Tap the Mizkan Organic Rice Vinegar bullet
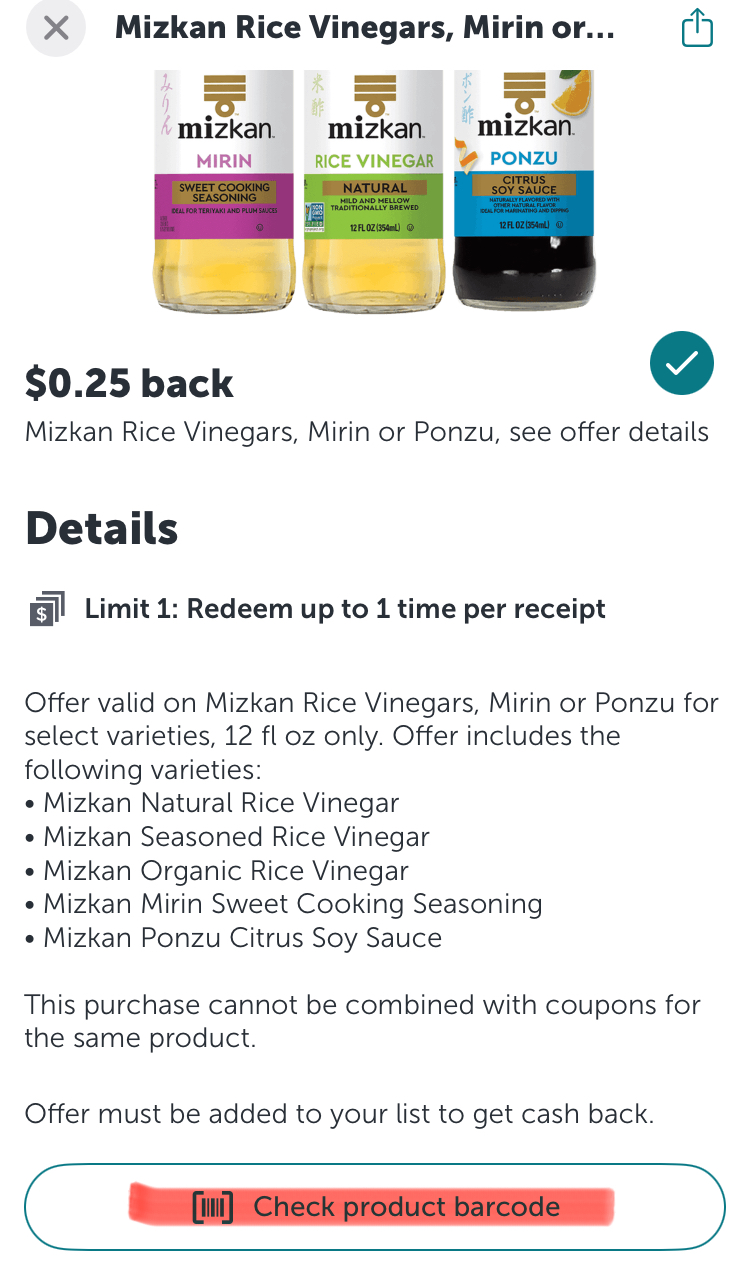This screenshot has width=750, height=1276. point(225,870)
